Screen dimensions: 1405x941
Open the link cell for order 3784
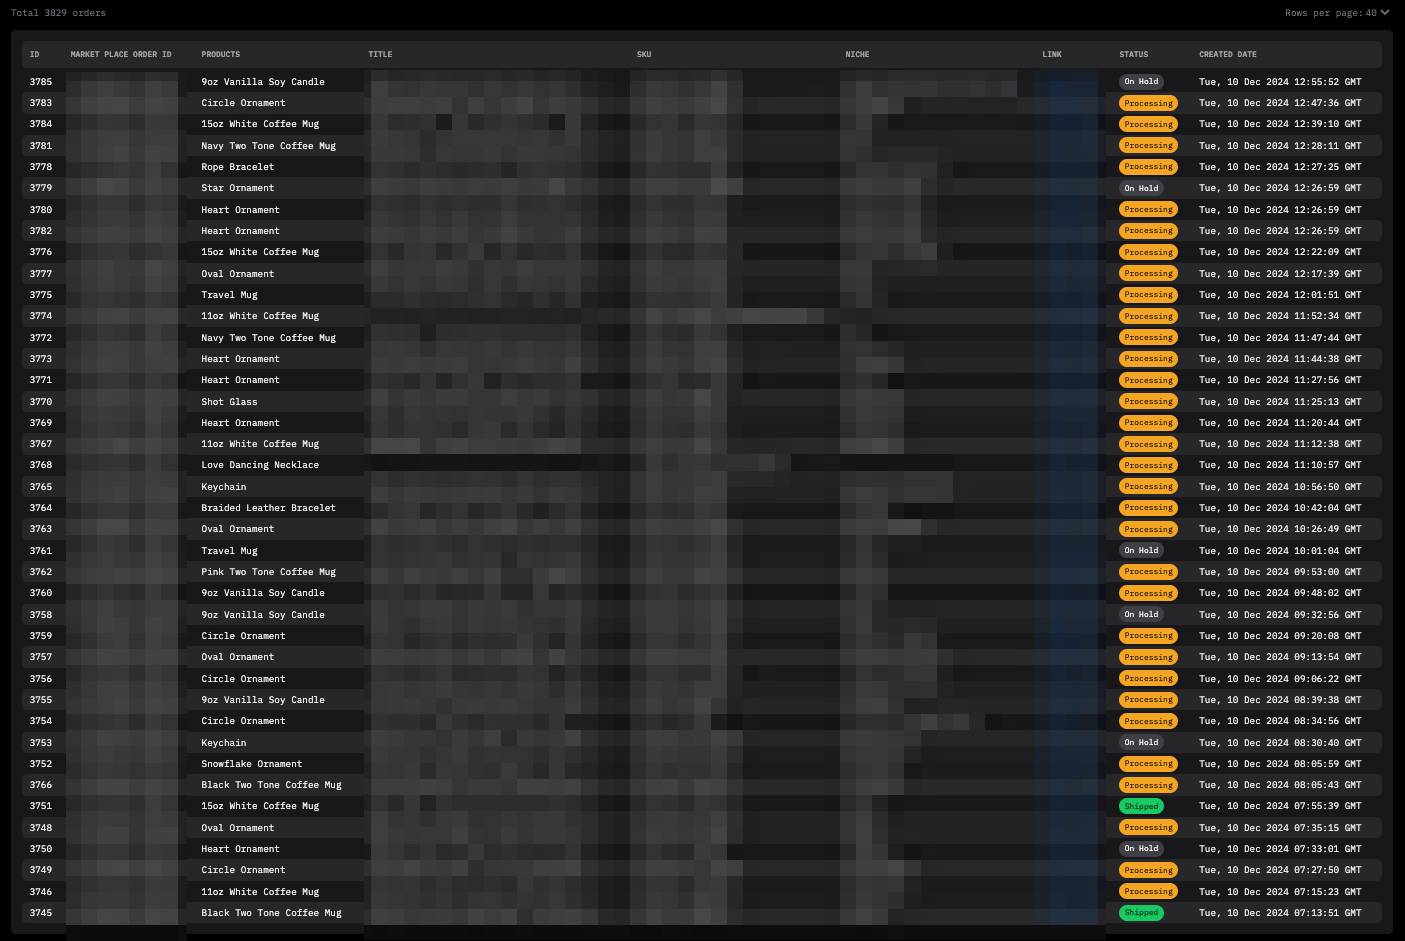point(1068,124)
